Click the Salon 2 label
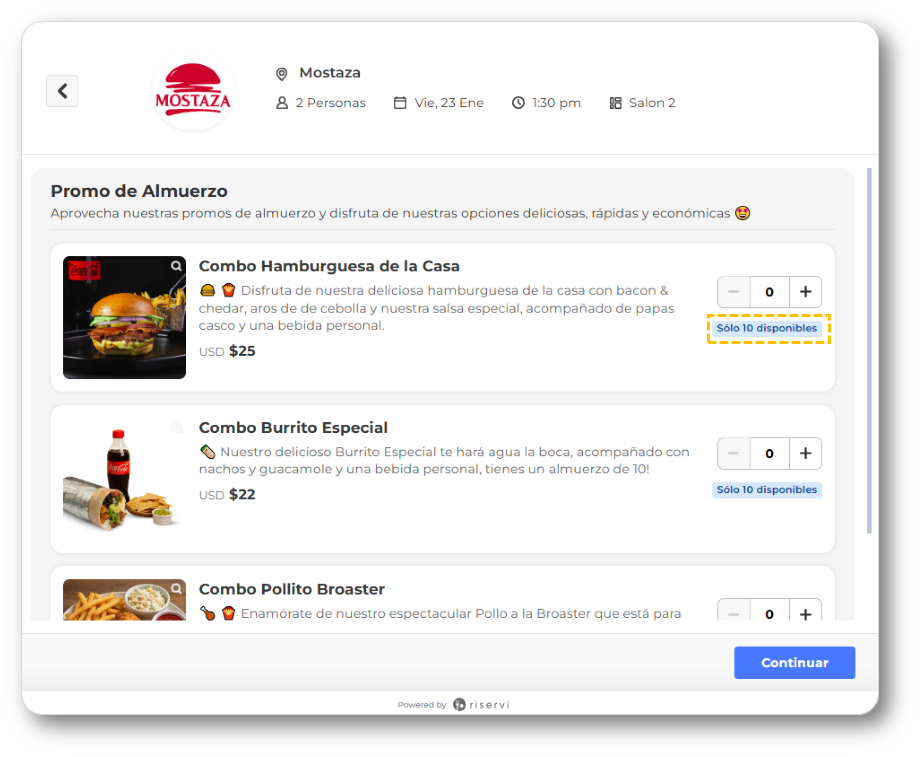The width and height of the screenshot is (921, 757). [652, 103]
